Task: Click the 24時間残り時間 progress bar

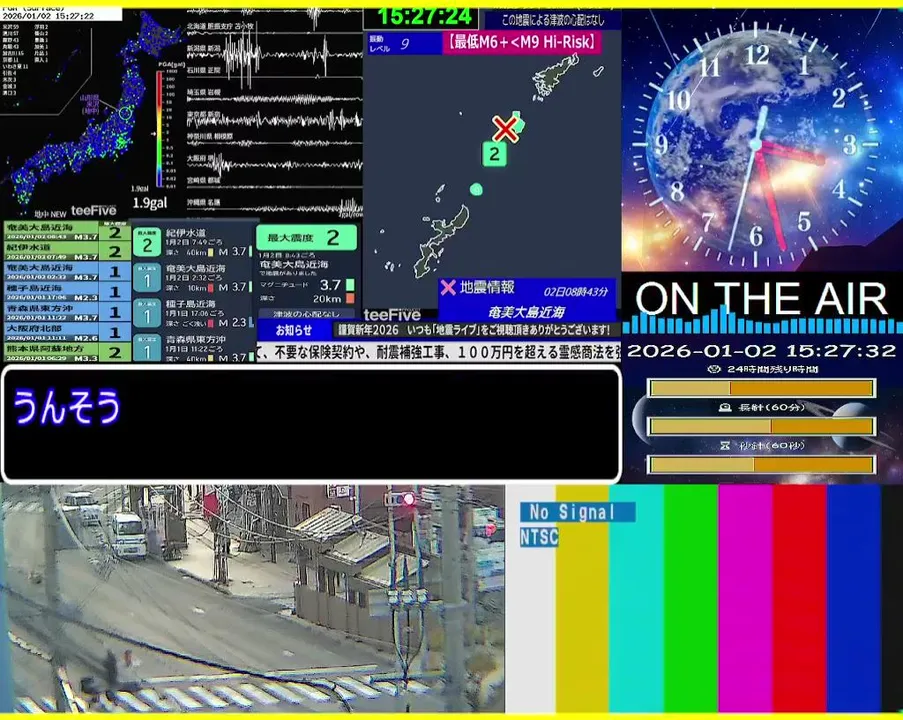Action: tap(761, 388)
